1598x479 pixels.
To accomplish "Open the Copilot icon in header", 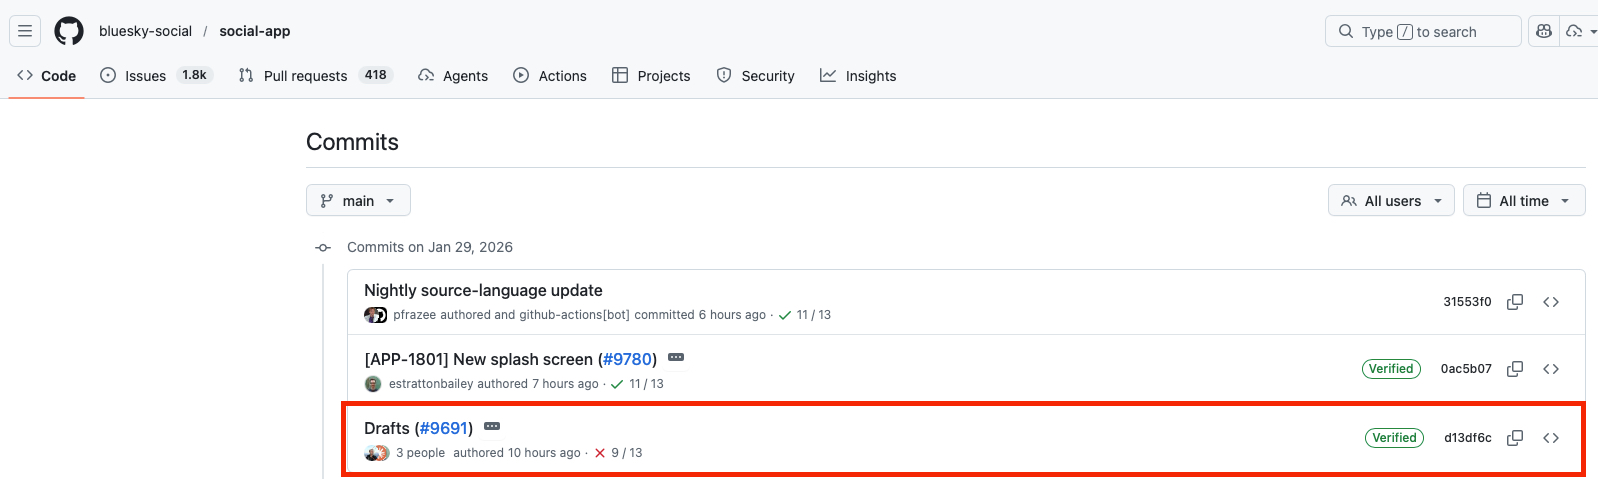I will [1544, 31].
